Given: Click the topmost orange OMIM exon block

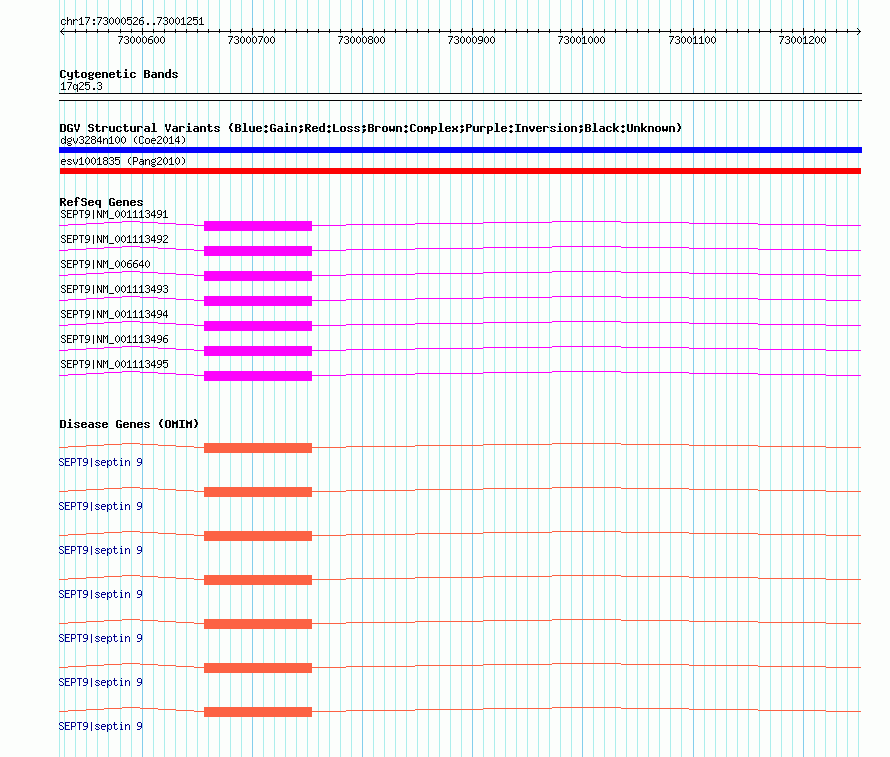Looking at the screenshot, I should coord(258,448).
